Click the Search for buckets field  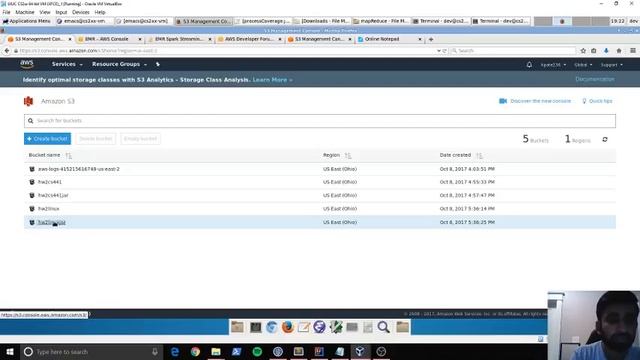pos(320,121)
